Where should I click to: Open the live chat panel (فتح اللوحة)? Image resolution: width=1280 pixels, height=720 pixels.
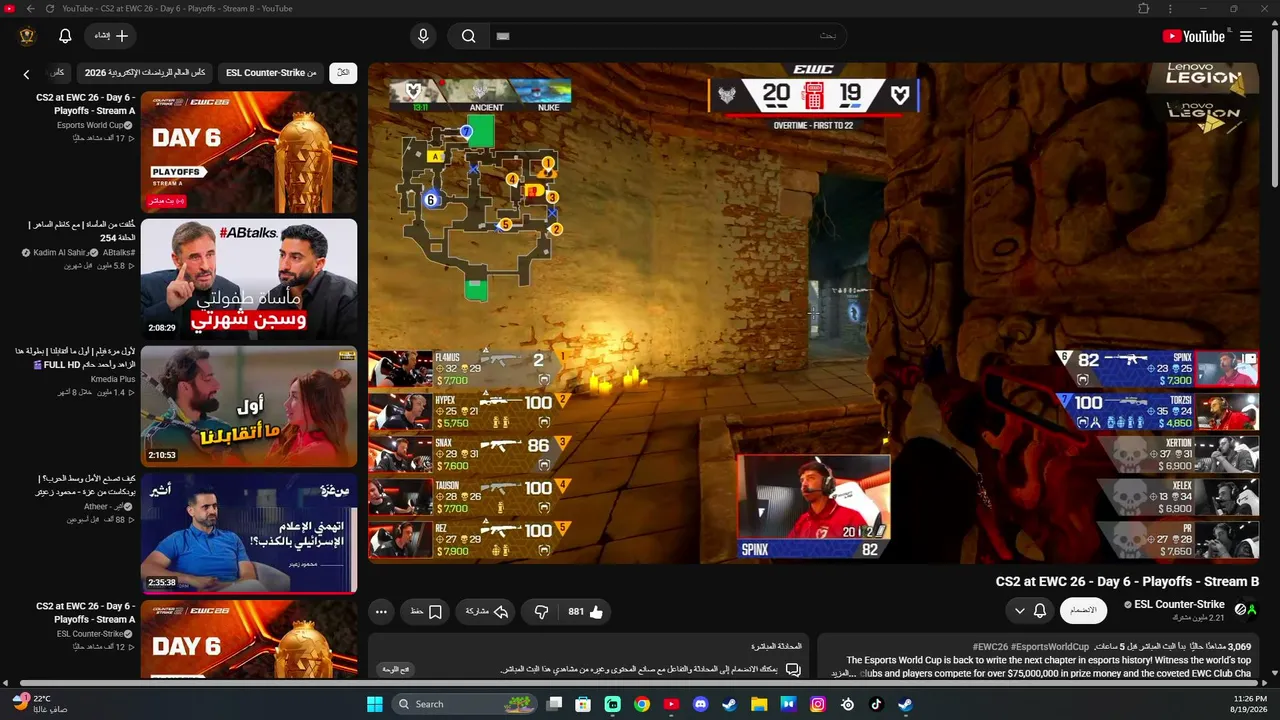[395, 669]
